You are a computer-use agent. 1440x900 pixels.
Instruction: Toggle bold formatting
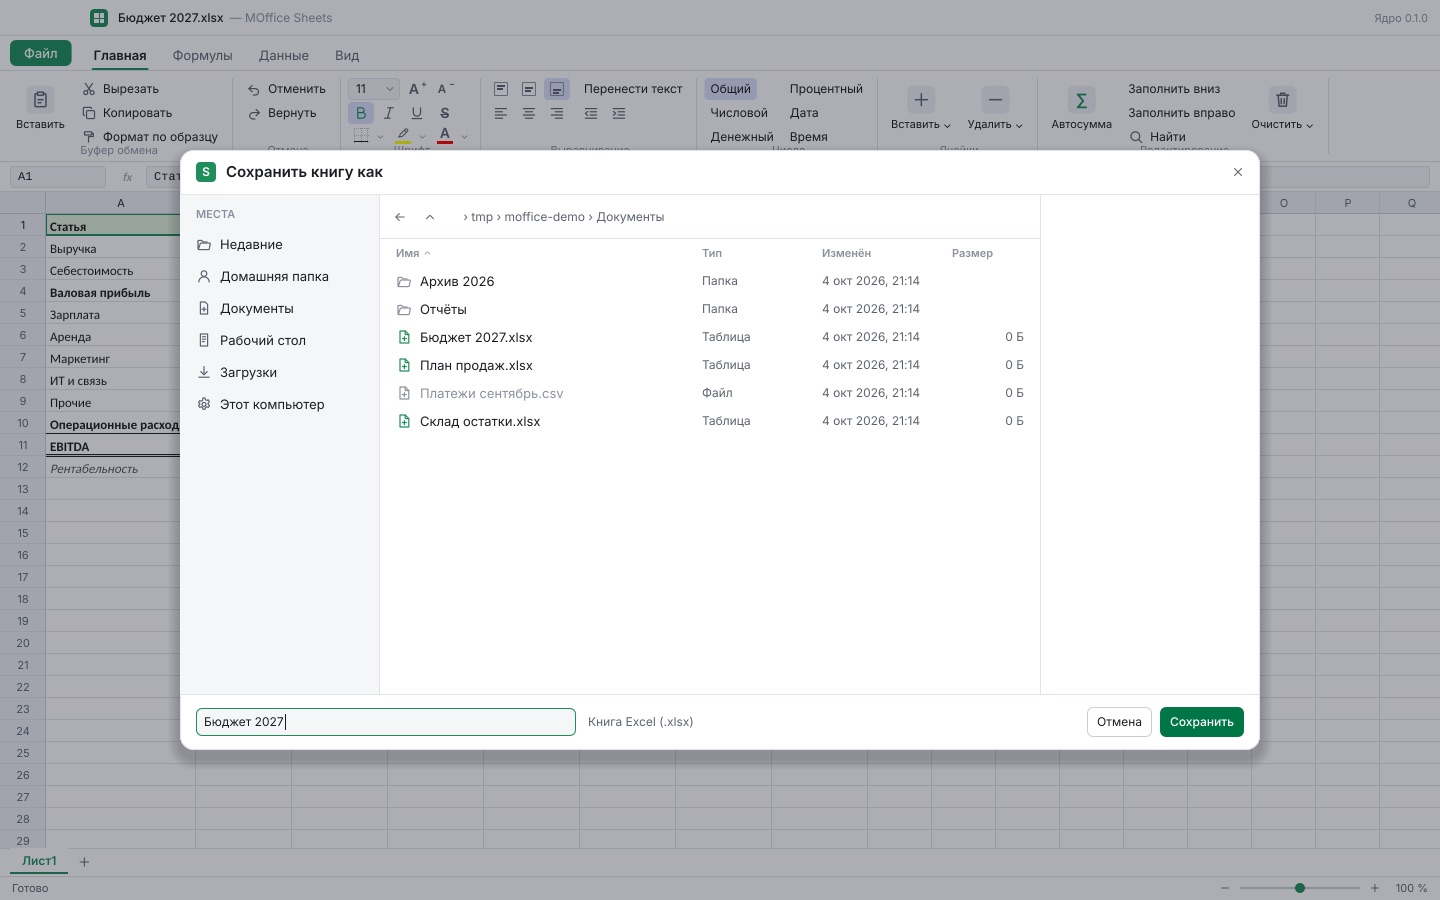pyautogui.click(x=361, y=113)
